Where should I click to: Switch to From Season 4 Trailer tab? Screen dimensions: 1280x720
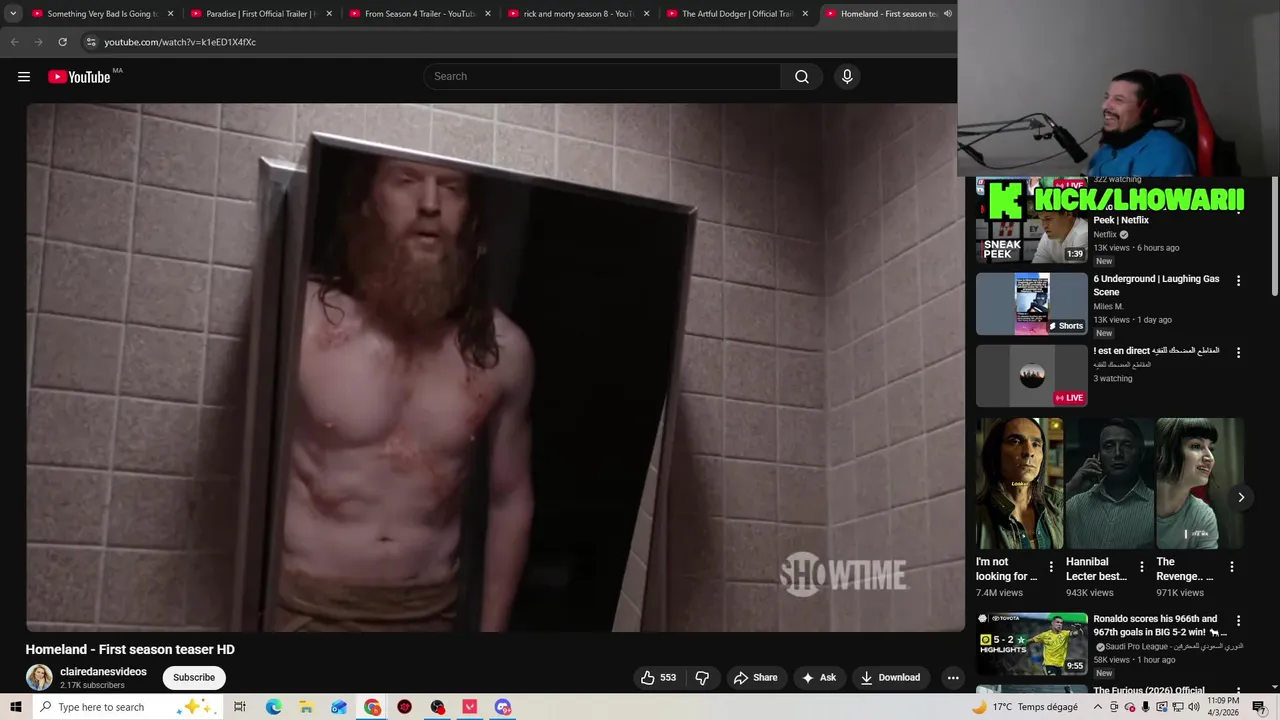tap(421, 14)
